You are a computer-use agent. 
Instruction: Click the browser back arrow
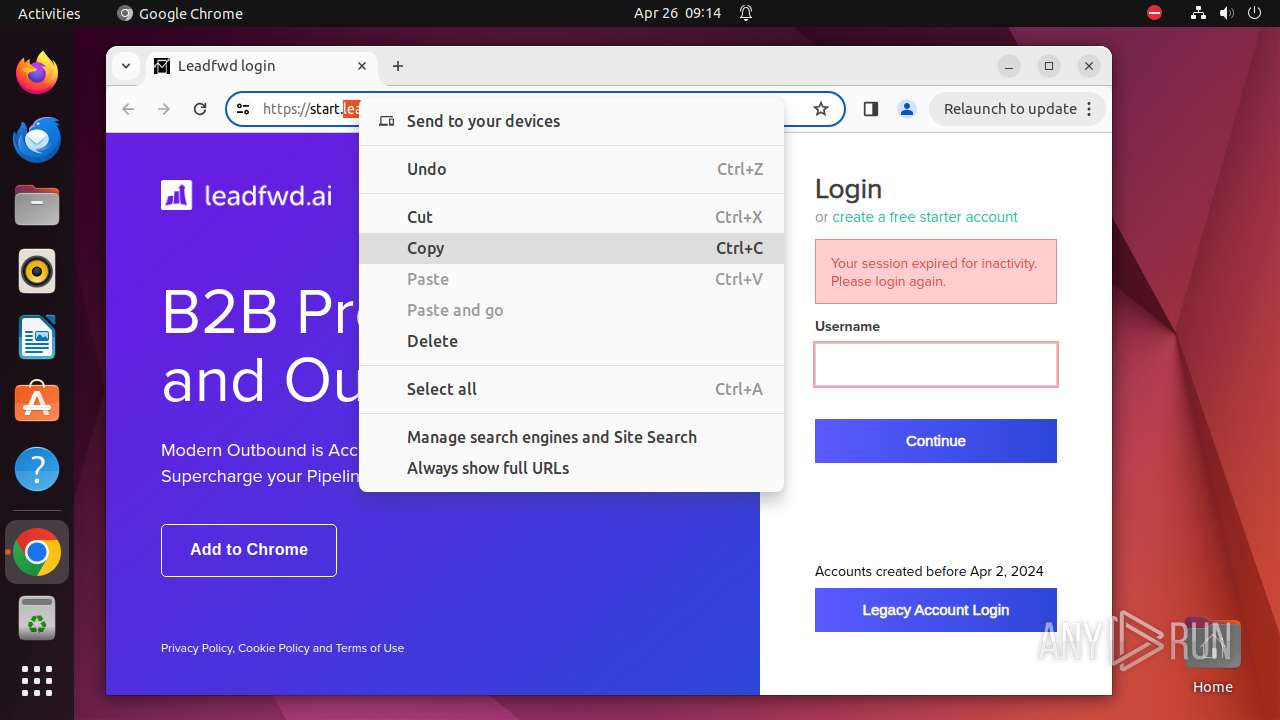128,109
